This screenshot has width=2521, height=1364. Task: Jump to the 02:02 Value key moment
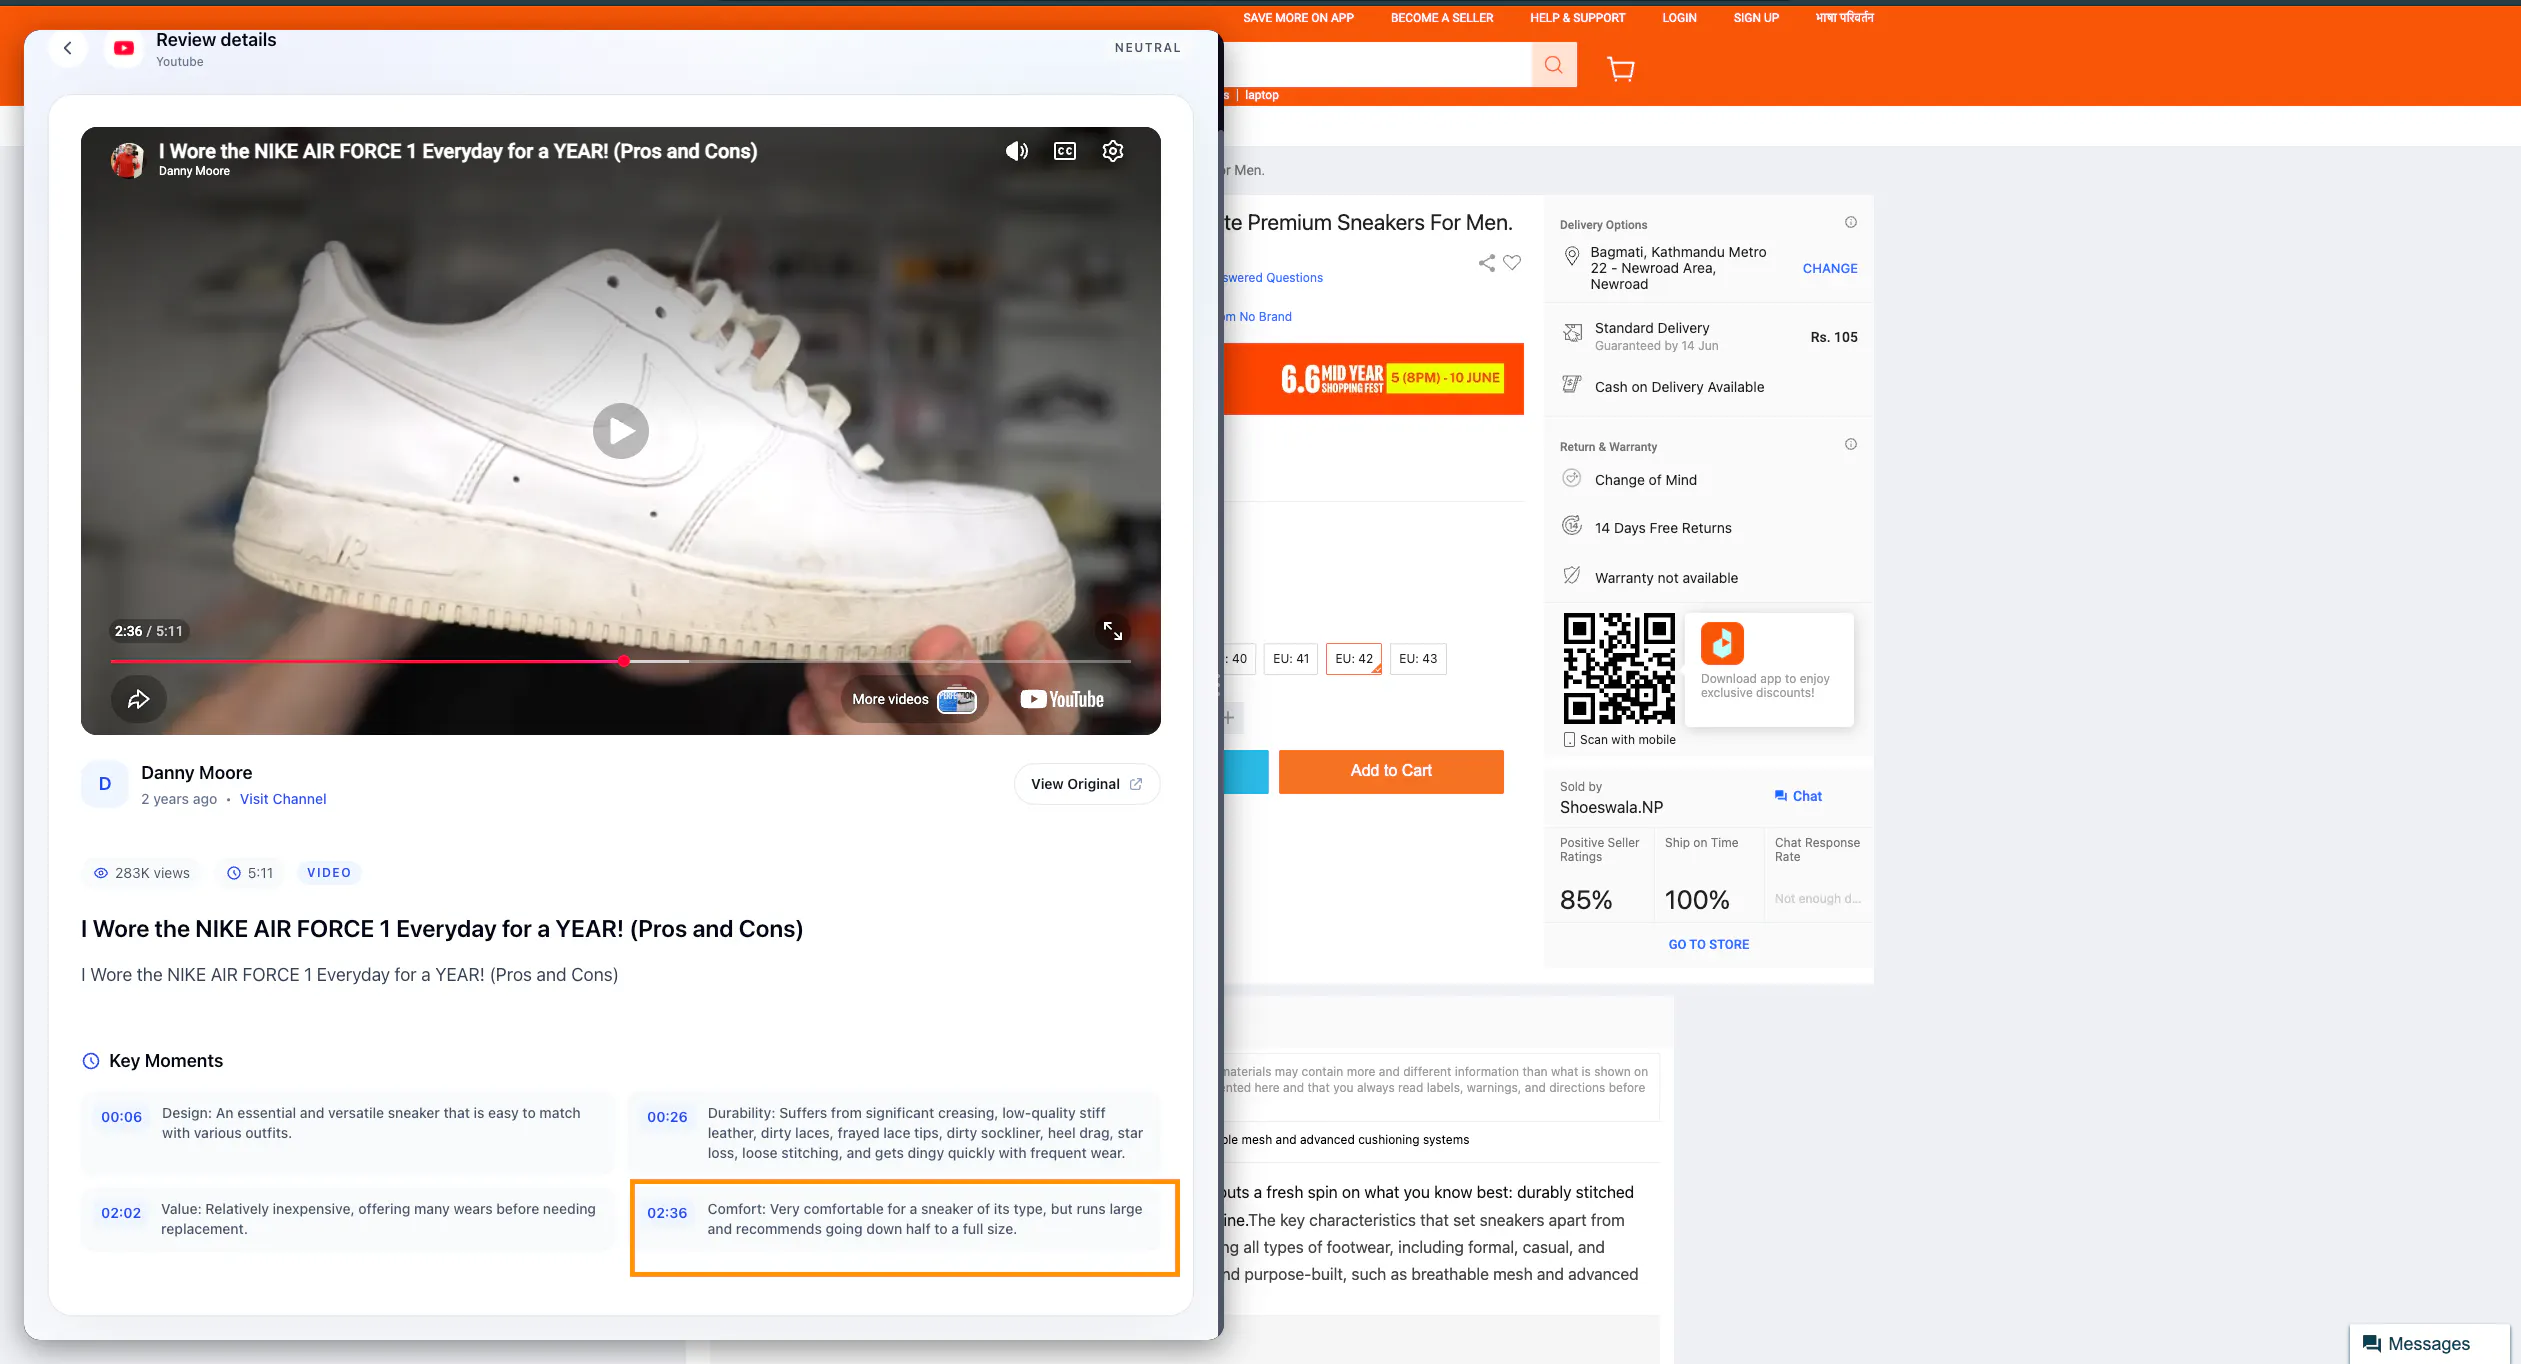[x=346, y=1218]
